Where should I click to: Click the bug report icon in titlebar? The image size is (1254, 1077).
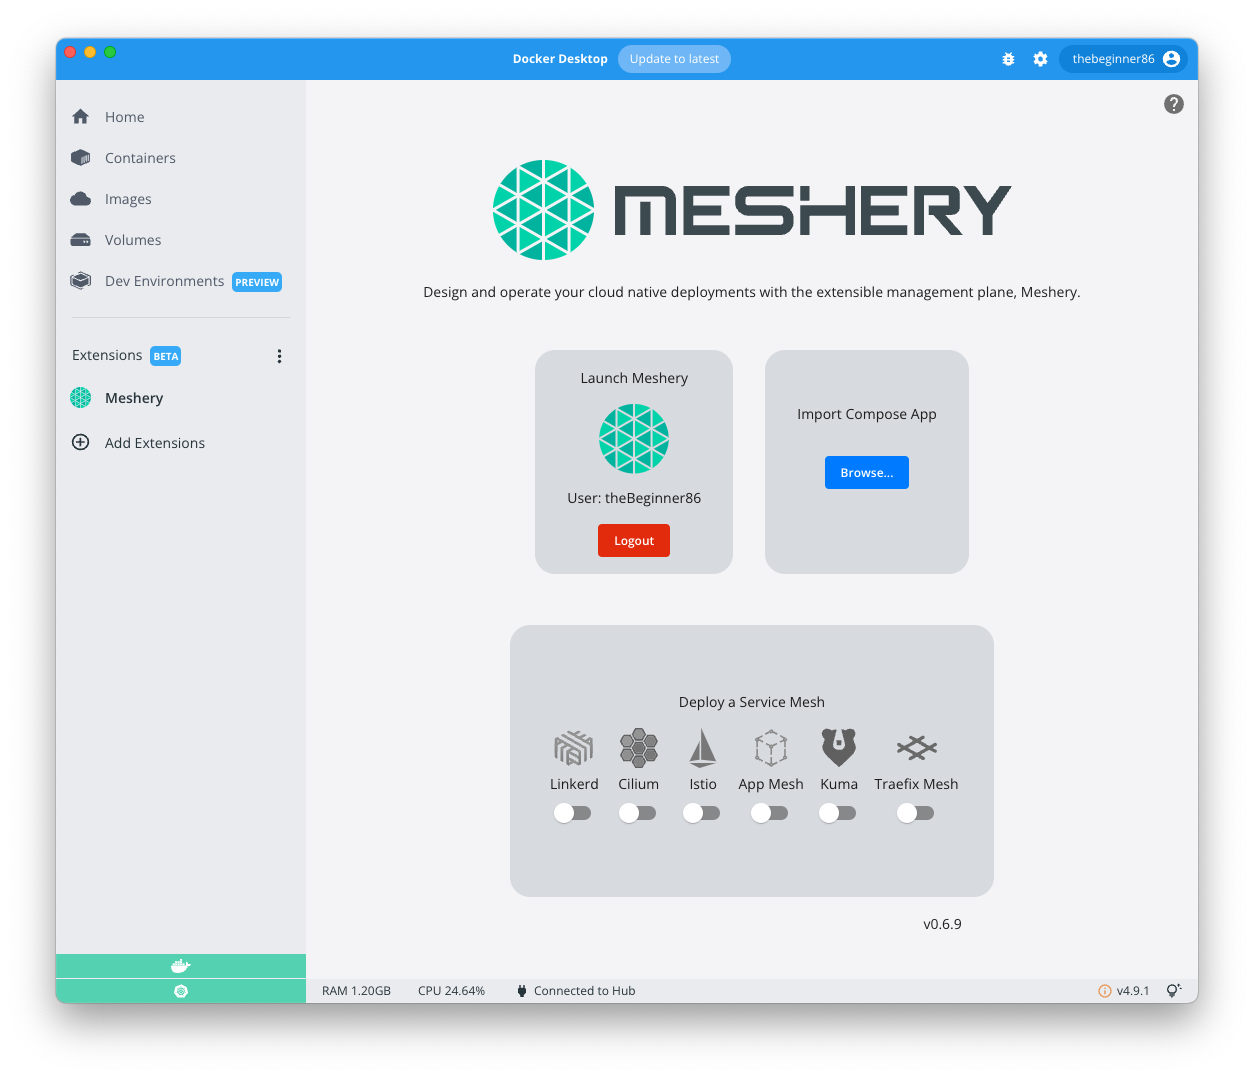click(1008, 59)
